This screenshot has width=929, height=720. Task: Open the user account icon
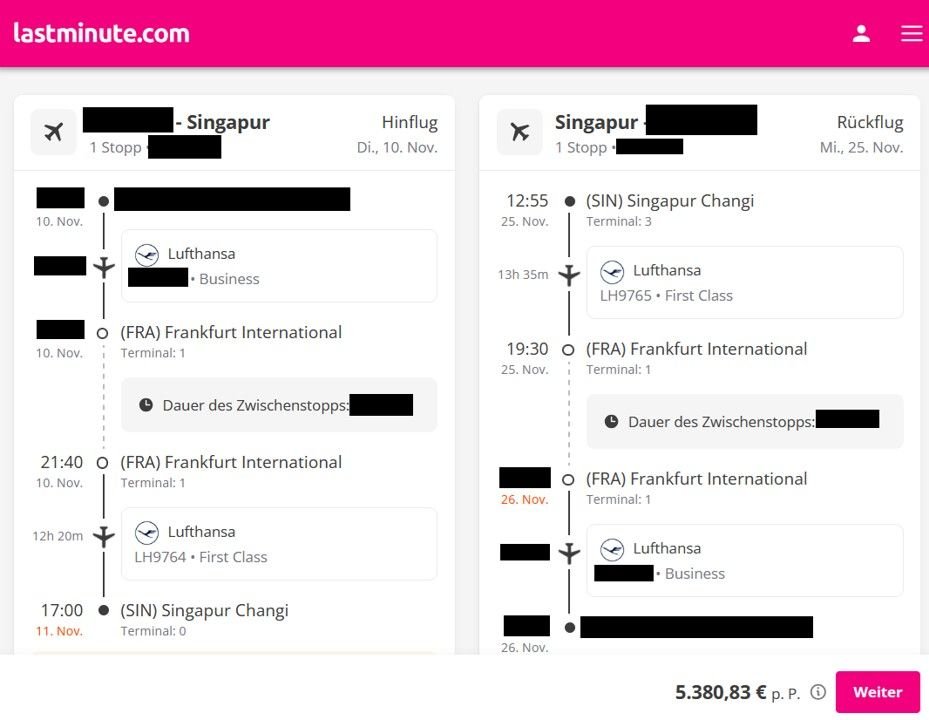pos(861,33)
